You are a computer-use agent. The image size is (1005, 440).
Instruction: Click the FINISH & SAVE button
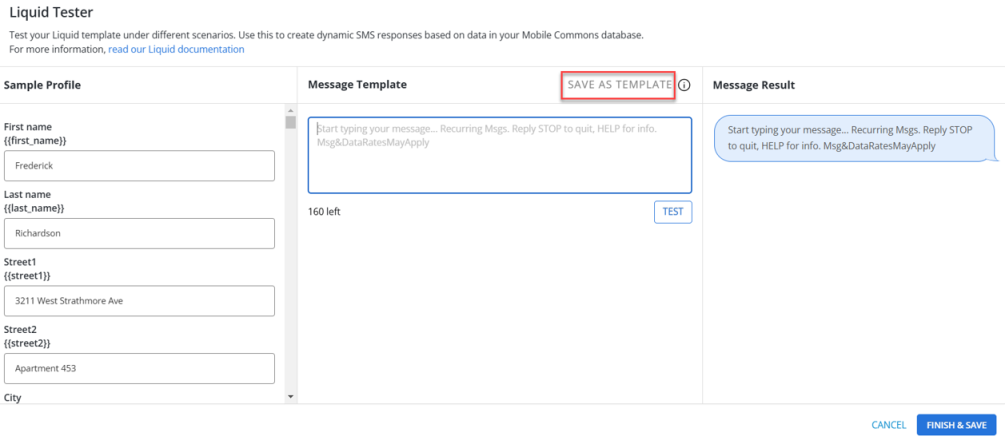point(956,425)
